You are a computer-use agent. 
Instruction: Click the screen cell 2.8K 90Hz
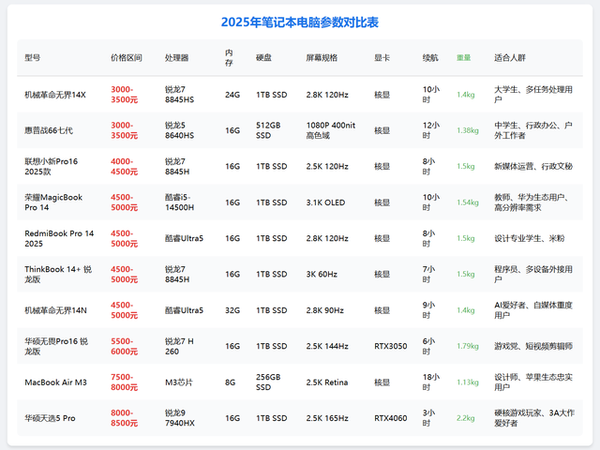[325, 310]
